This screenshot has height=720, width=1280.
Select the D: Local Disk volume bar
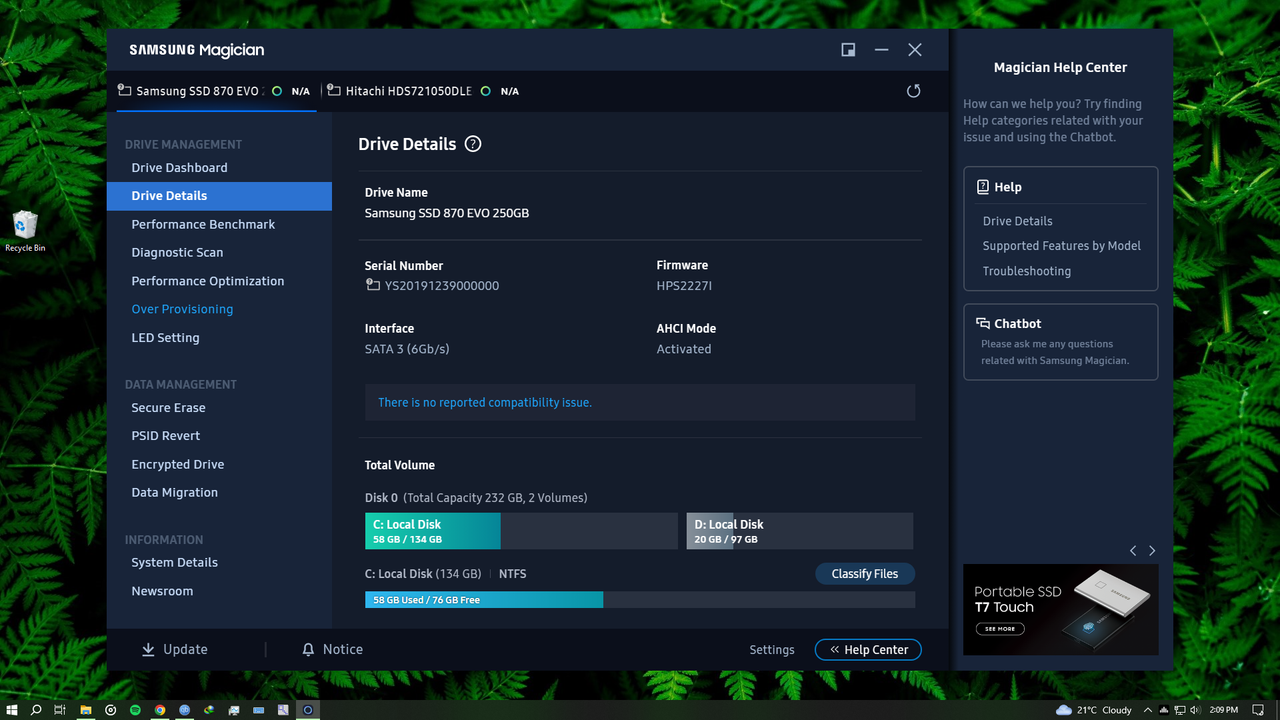pyautogui.click(x=800, y=531)
